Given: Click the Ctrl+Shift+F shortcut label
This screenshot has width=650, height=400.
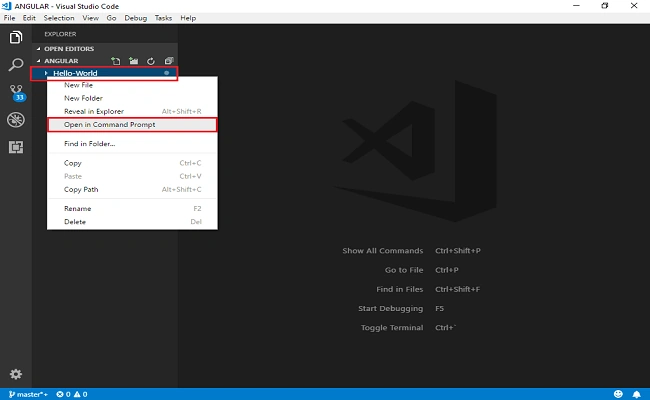Looking at the screenshot, I should pos(457,289).
